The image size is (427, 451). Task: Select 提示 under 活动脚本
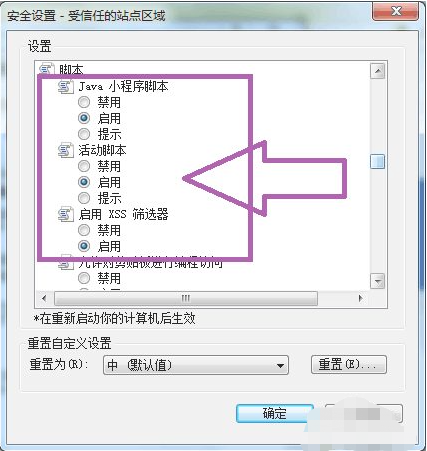(x=84, y=198)
